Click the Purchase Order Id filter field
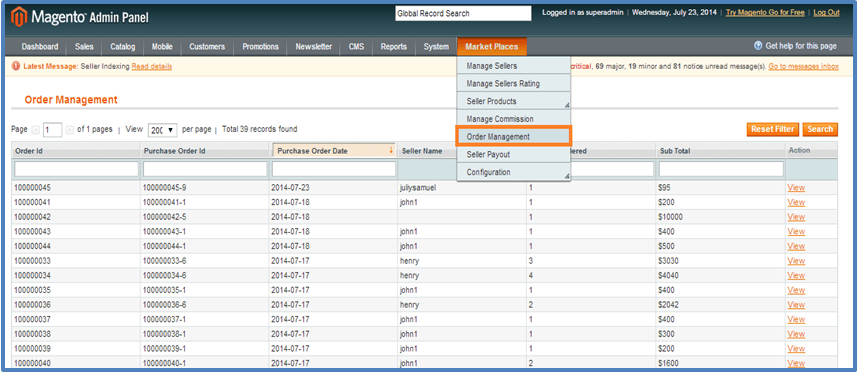Screen dimensions: 857x372 tap(205, 169)
